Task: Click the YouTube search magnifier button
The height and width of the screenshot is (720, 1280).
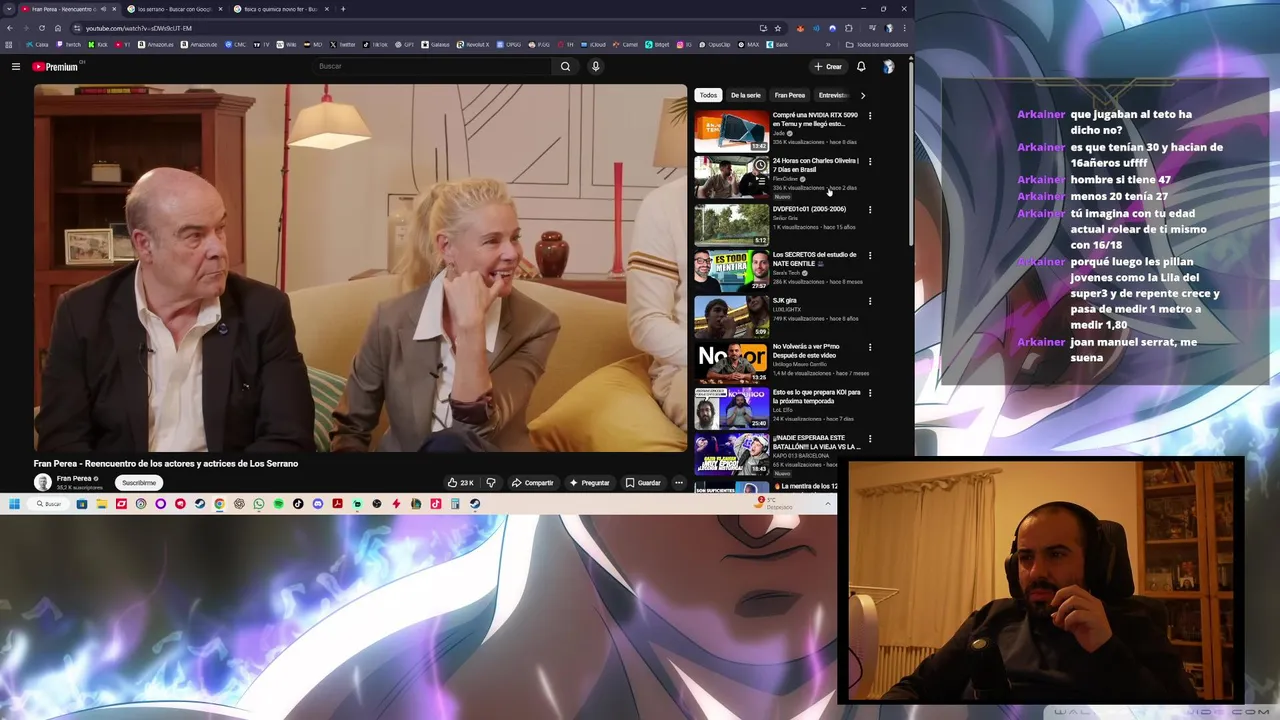Action: 565,66
